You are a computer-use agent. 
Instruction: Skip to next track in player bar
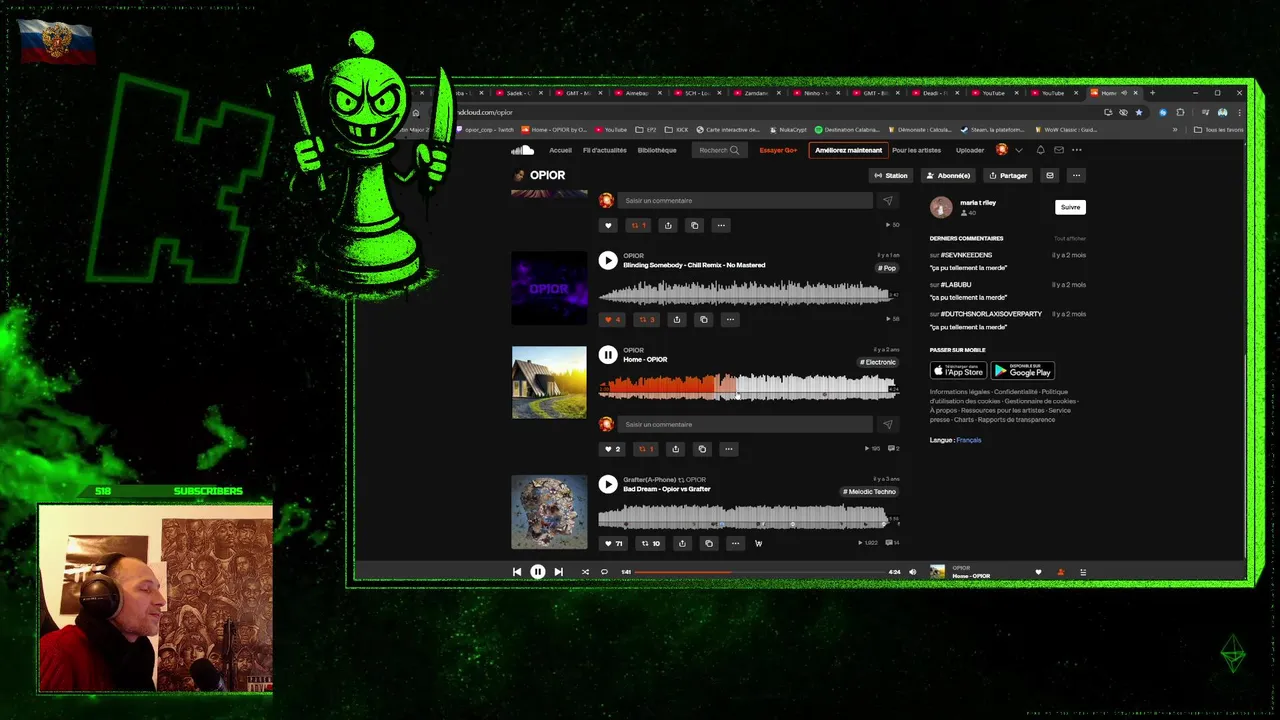click(558, 572)
